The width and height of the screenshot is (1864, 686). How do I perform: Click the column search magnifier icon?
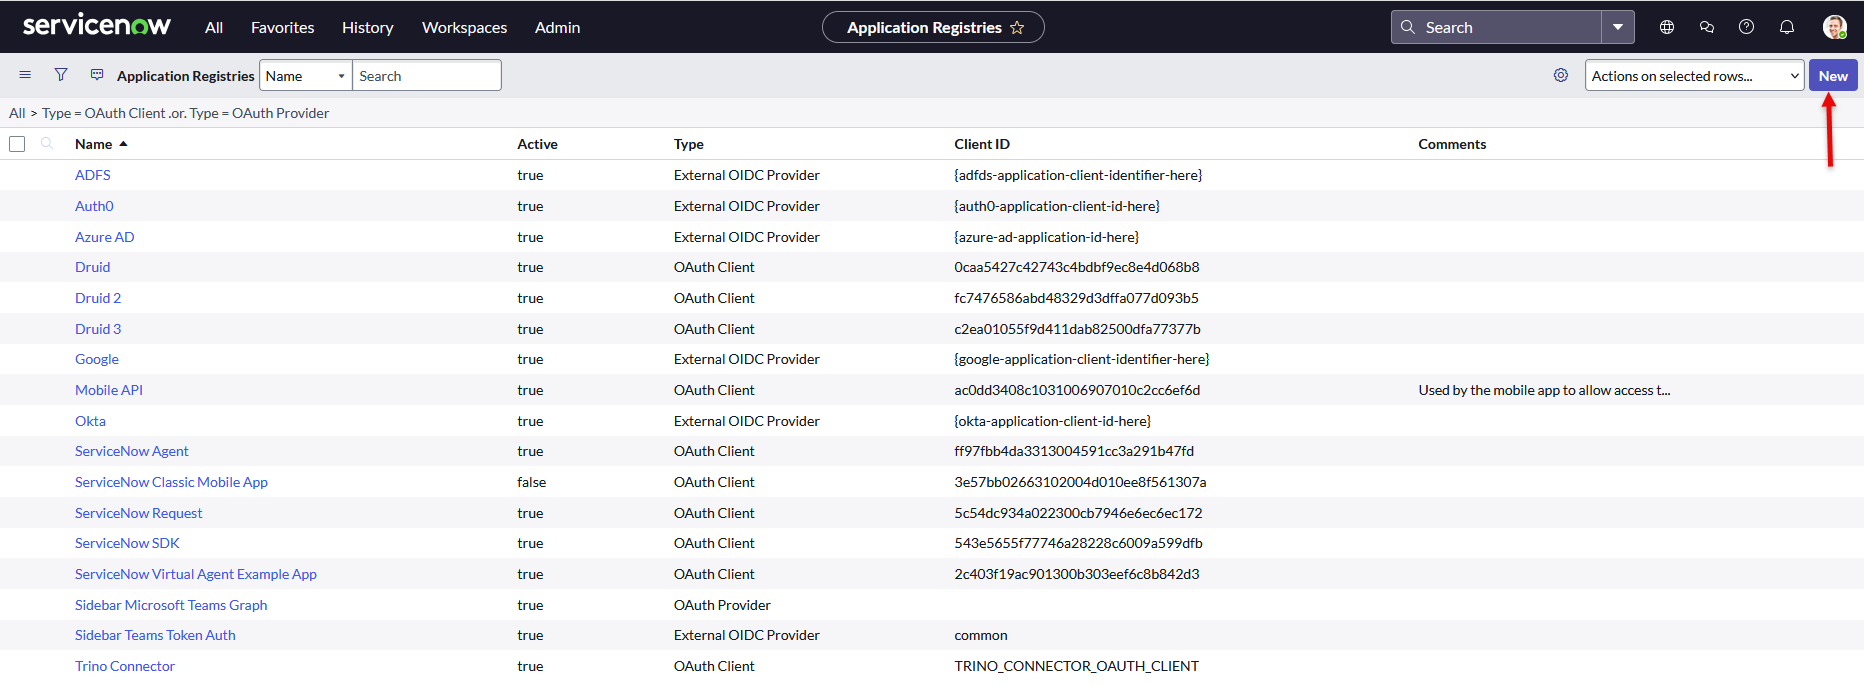pos(47,144)
